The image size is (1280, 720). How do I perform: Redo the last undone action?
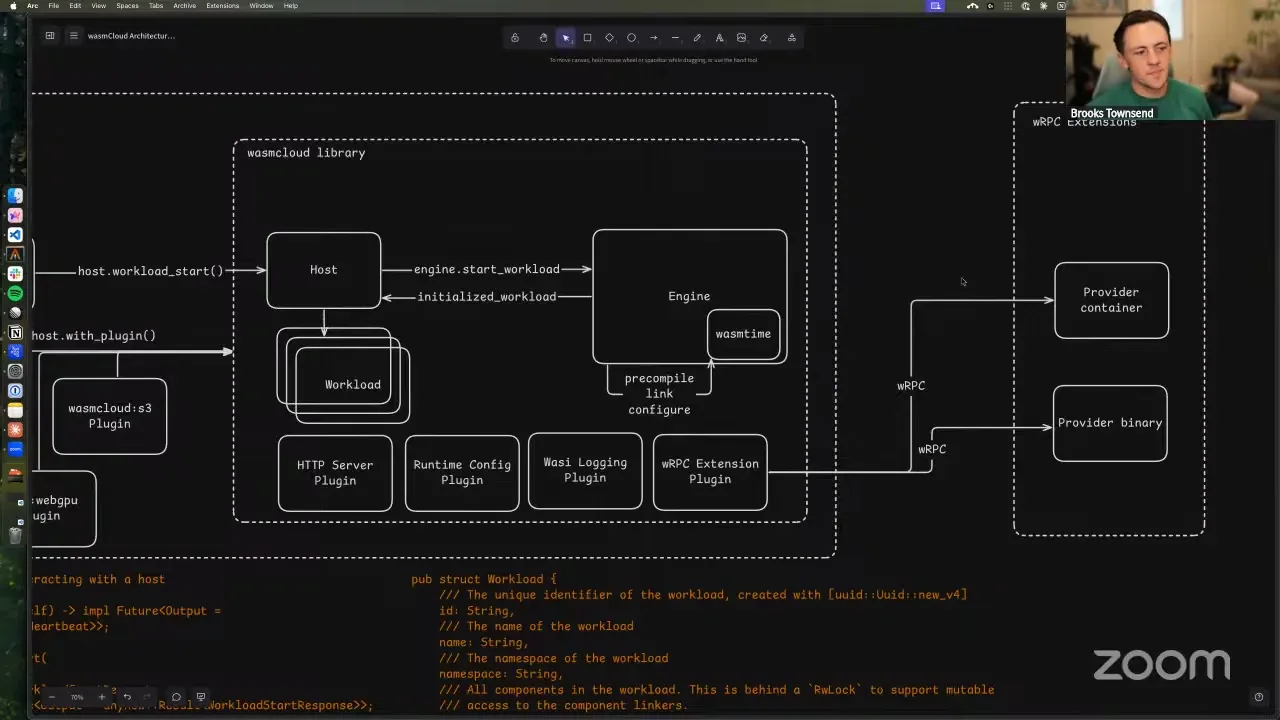147,697
